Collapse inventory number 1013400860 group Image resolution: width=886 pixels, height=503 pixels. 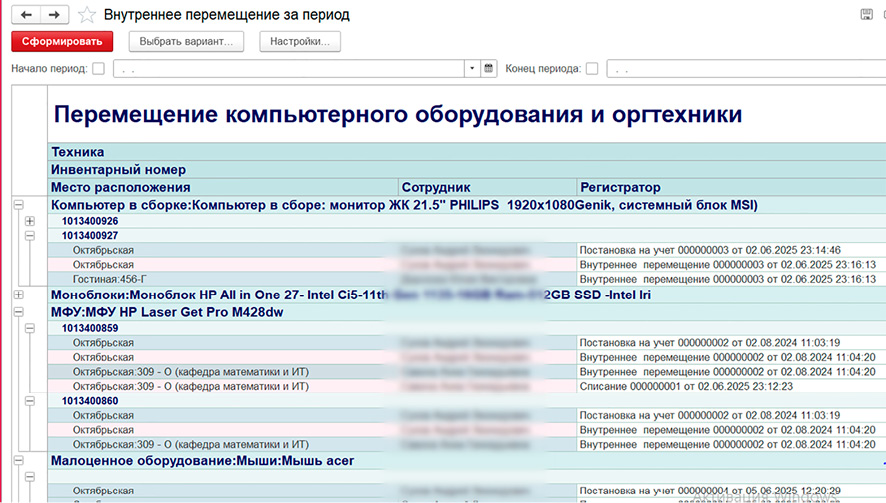pyautogui.click(x=30, y=400)
